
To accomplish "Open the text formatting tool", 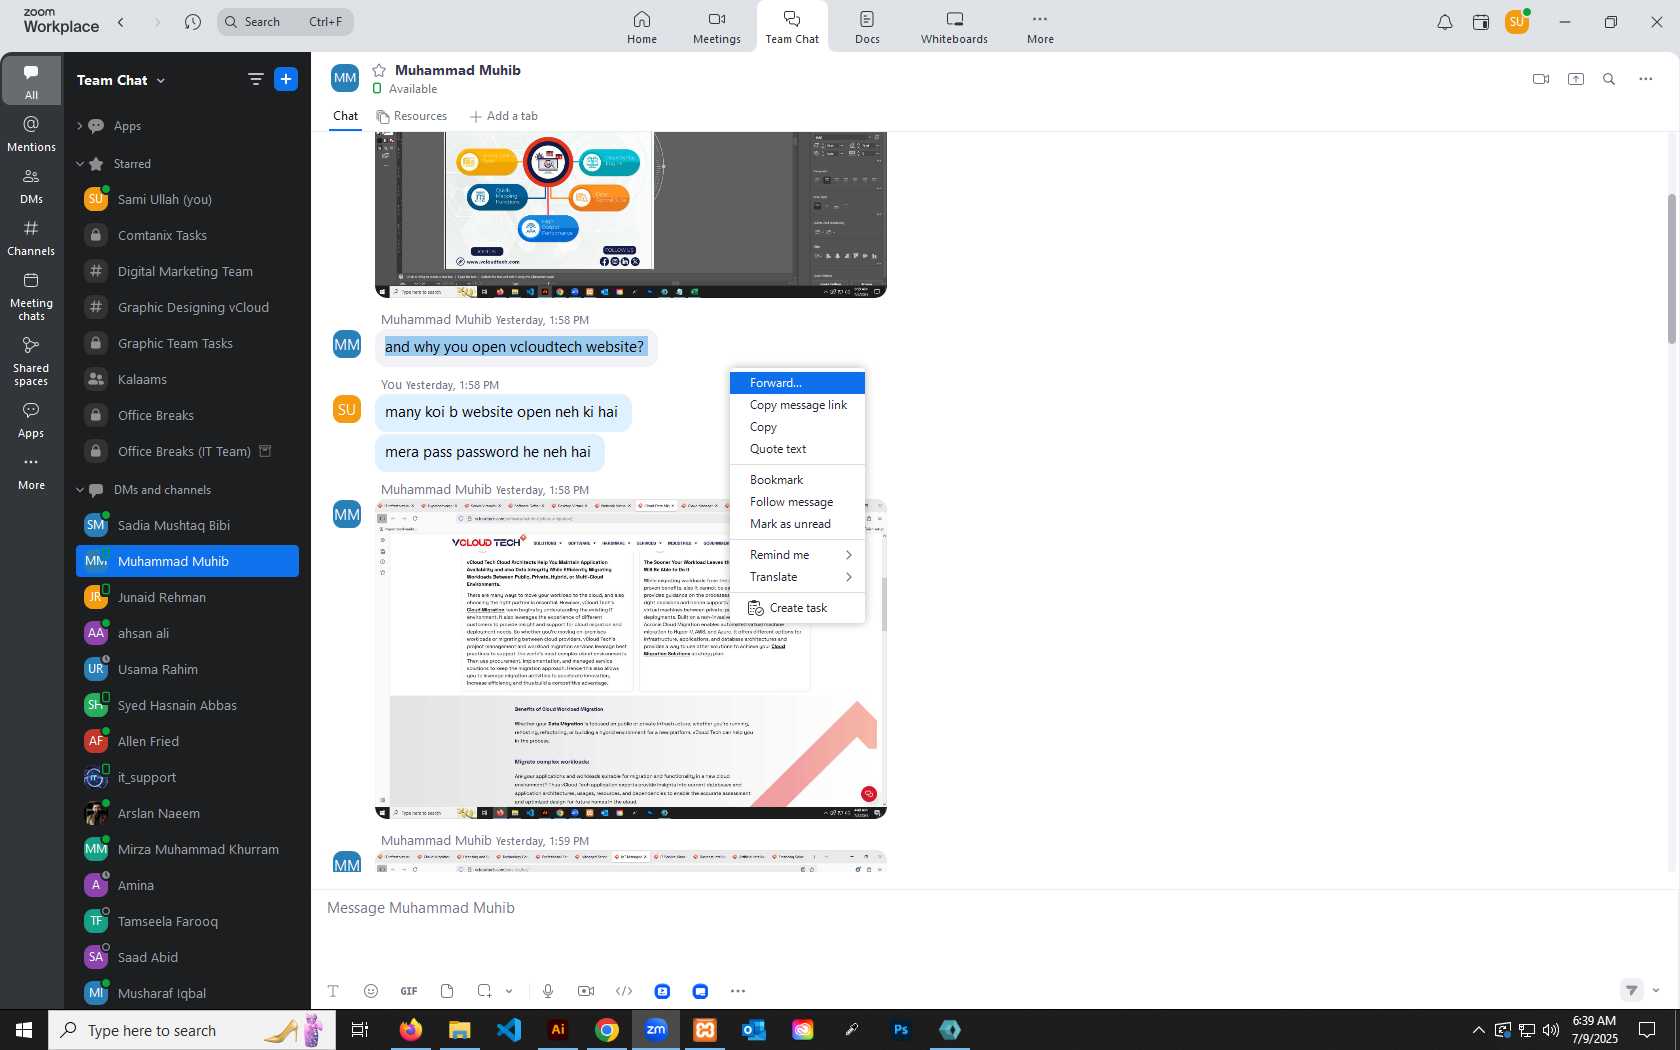I will pyautogui.click(x=333, y=991).
